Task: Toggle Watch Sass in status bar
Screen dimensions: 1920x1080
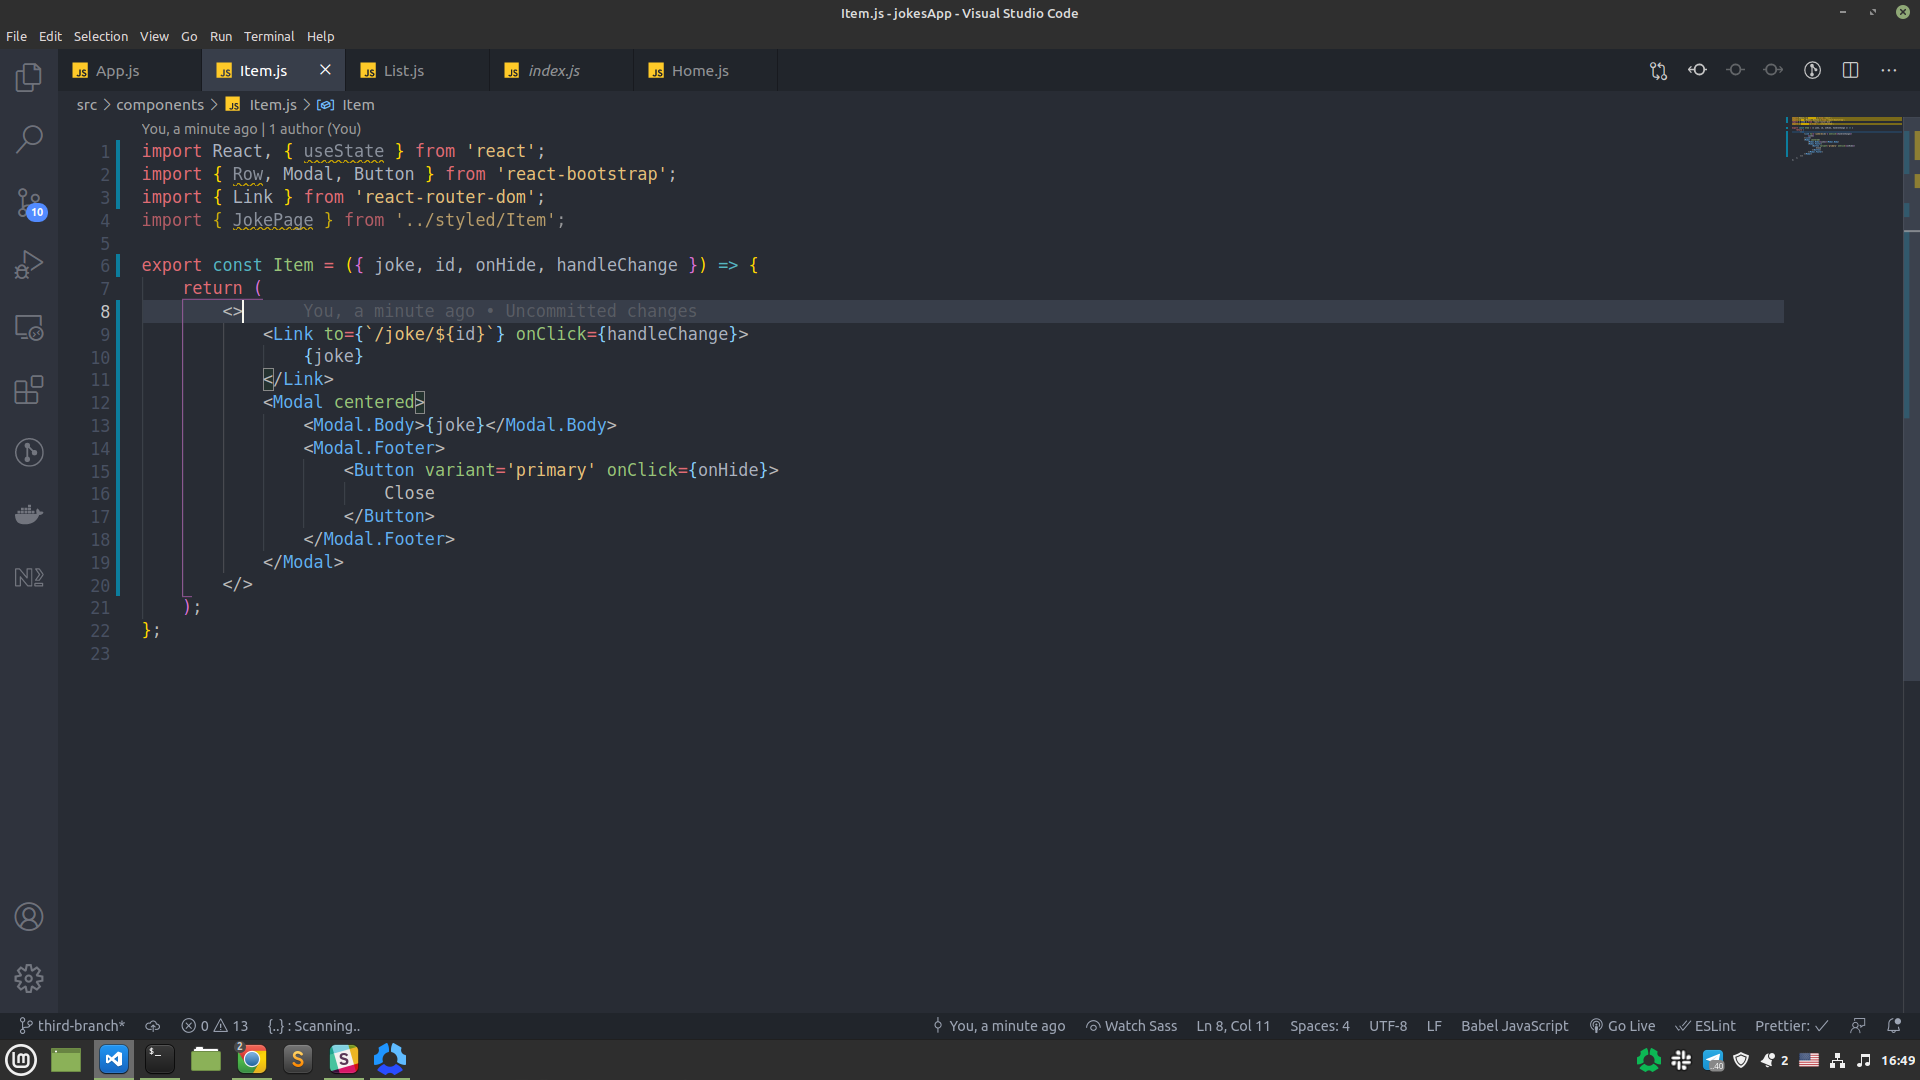Action: tap(1131, 1026)
